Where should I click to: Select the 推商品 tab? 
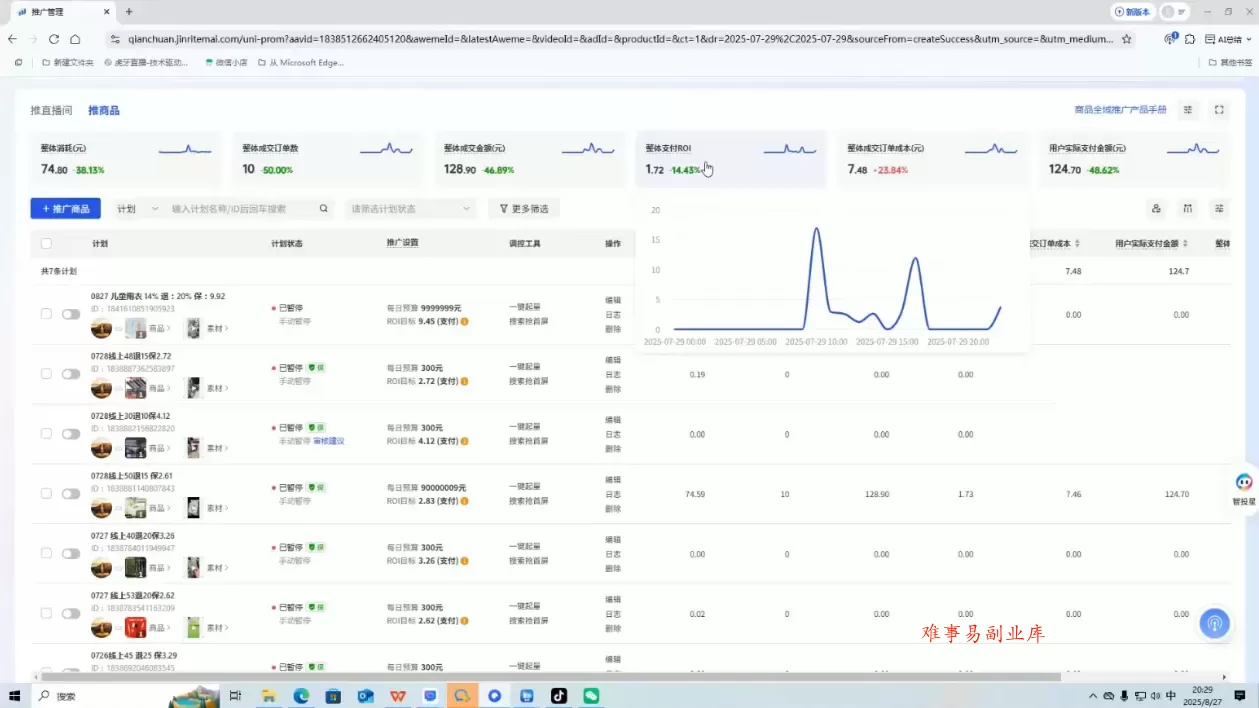click(104, 110)
